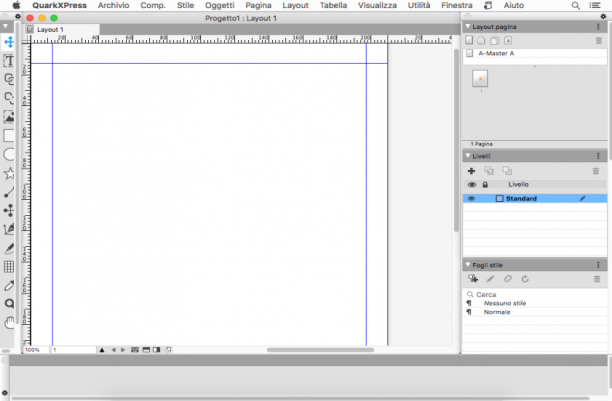Click the Cerca search field
This screenshot has width=612, height=401.
pos(535,294)
